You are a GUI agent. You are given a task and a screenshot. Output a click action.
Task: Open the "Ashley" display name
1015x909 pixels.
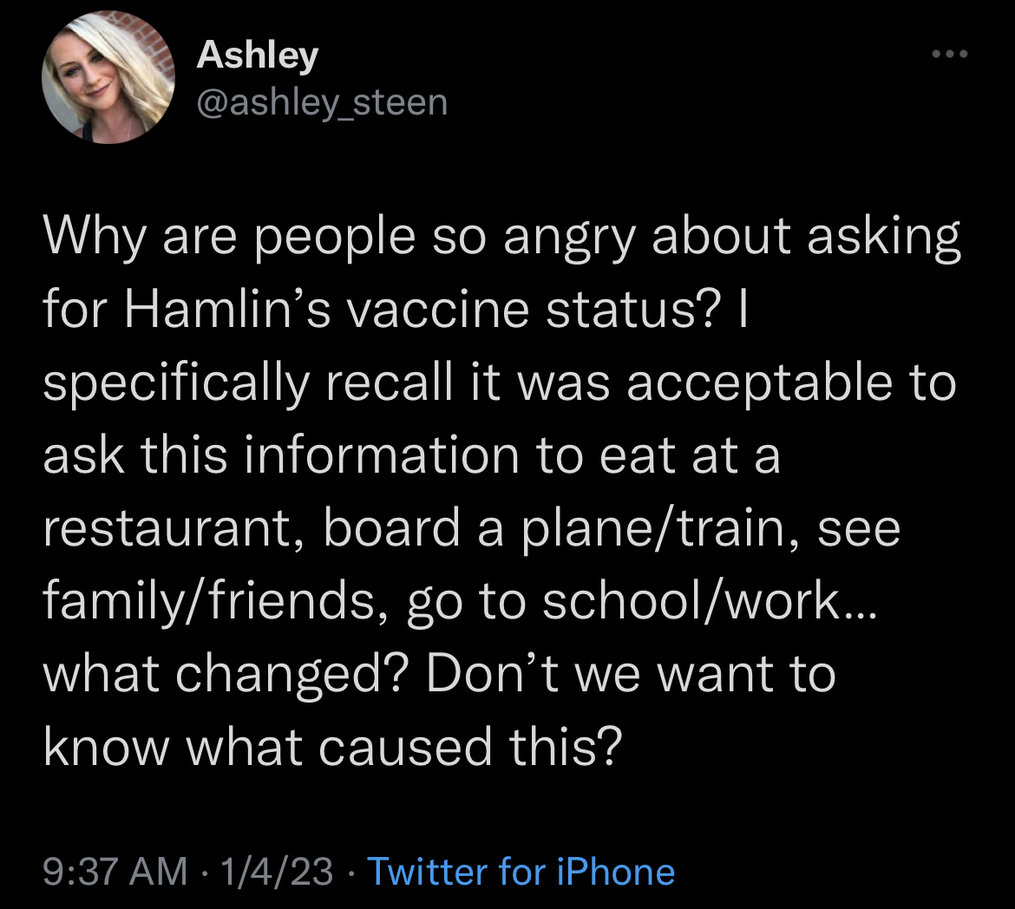(x=257, y=54)
